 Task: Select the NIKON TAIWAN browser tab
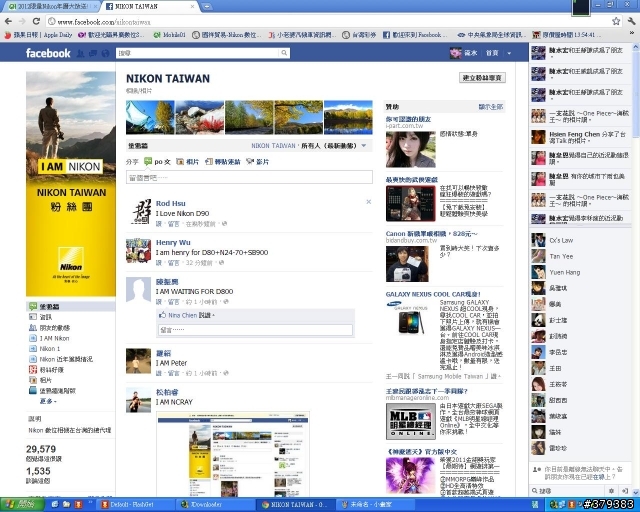[149, 6]
